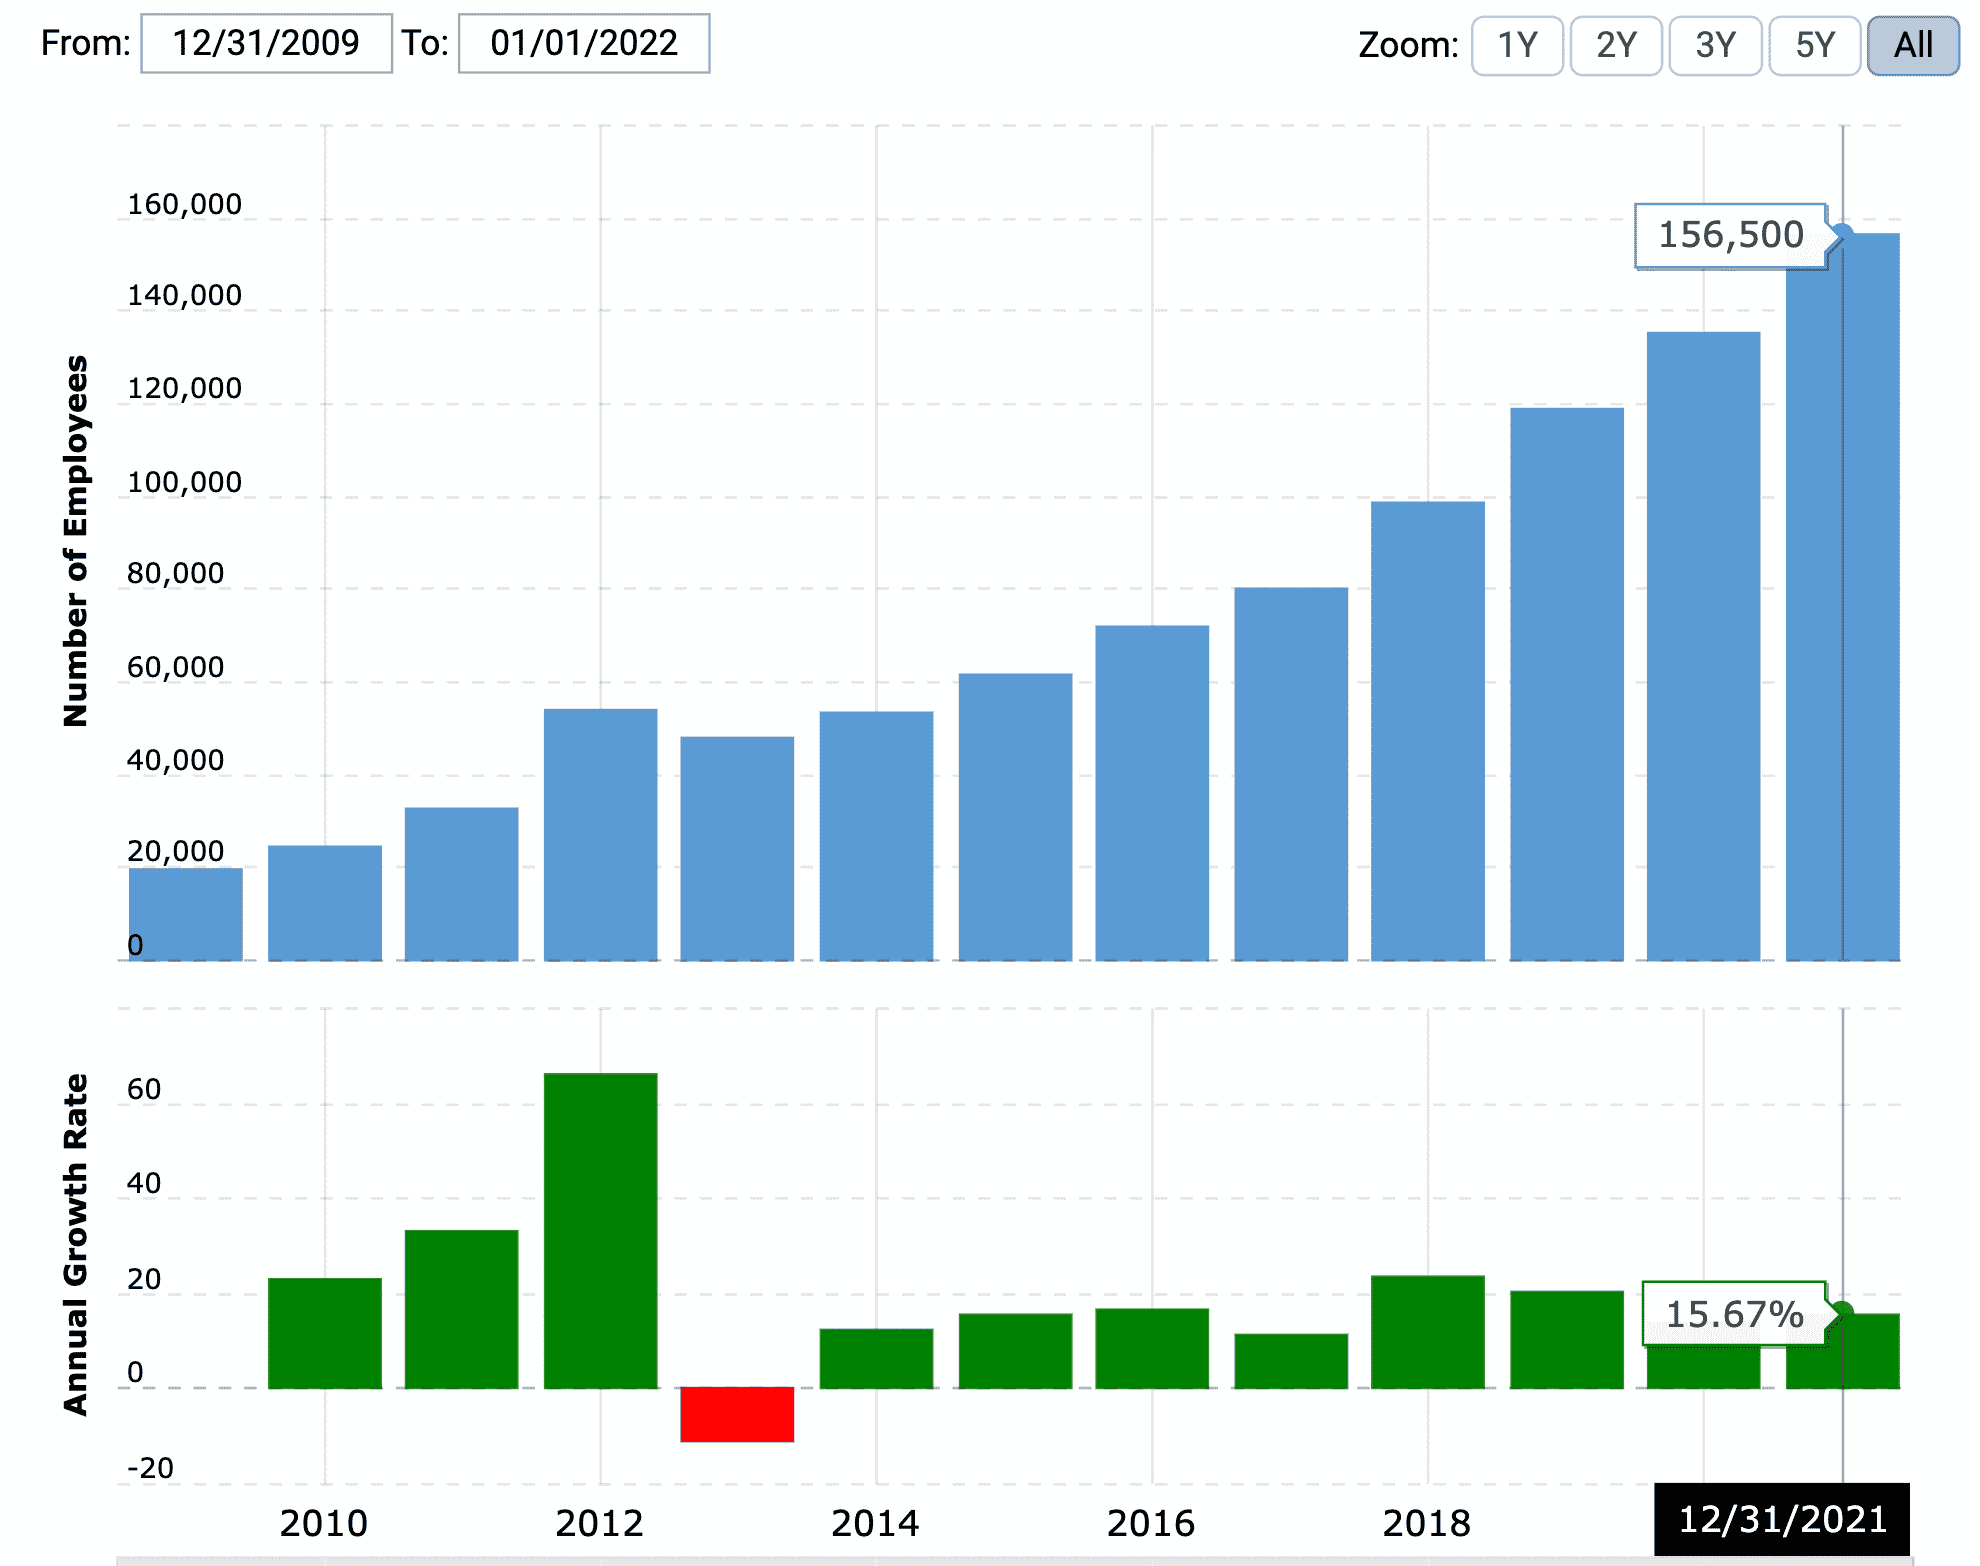Click the tallest blue 2021 employee bar
This screenshot has width=1980, height=1566.
pyautogui.click(x=1842, y=600)
